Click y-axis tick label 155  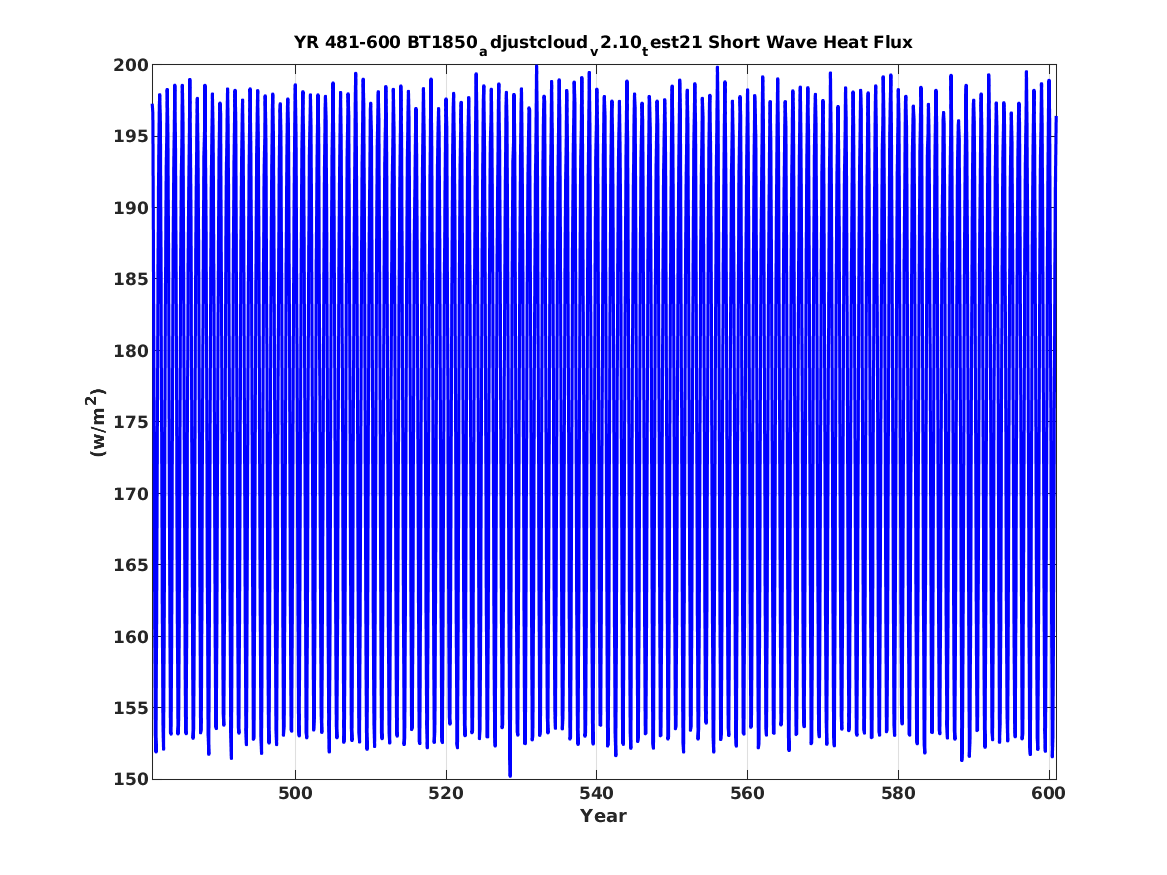[131, 708]
